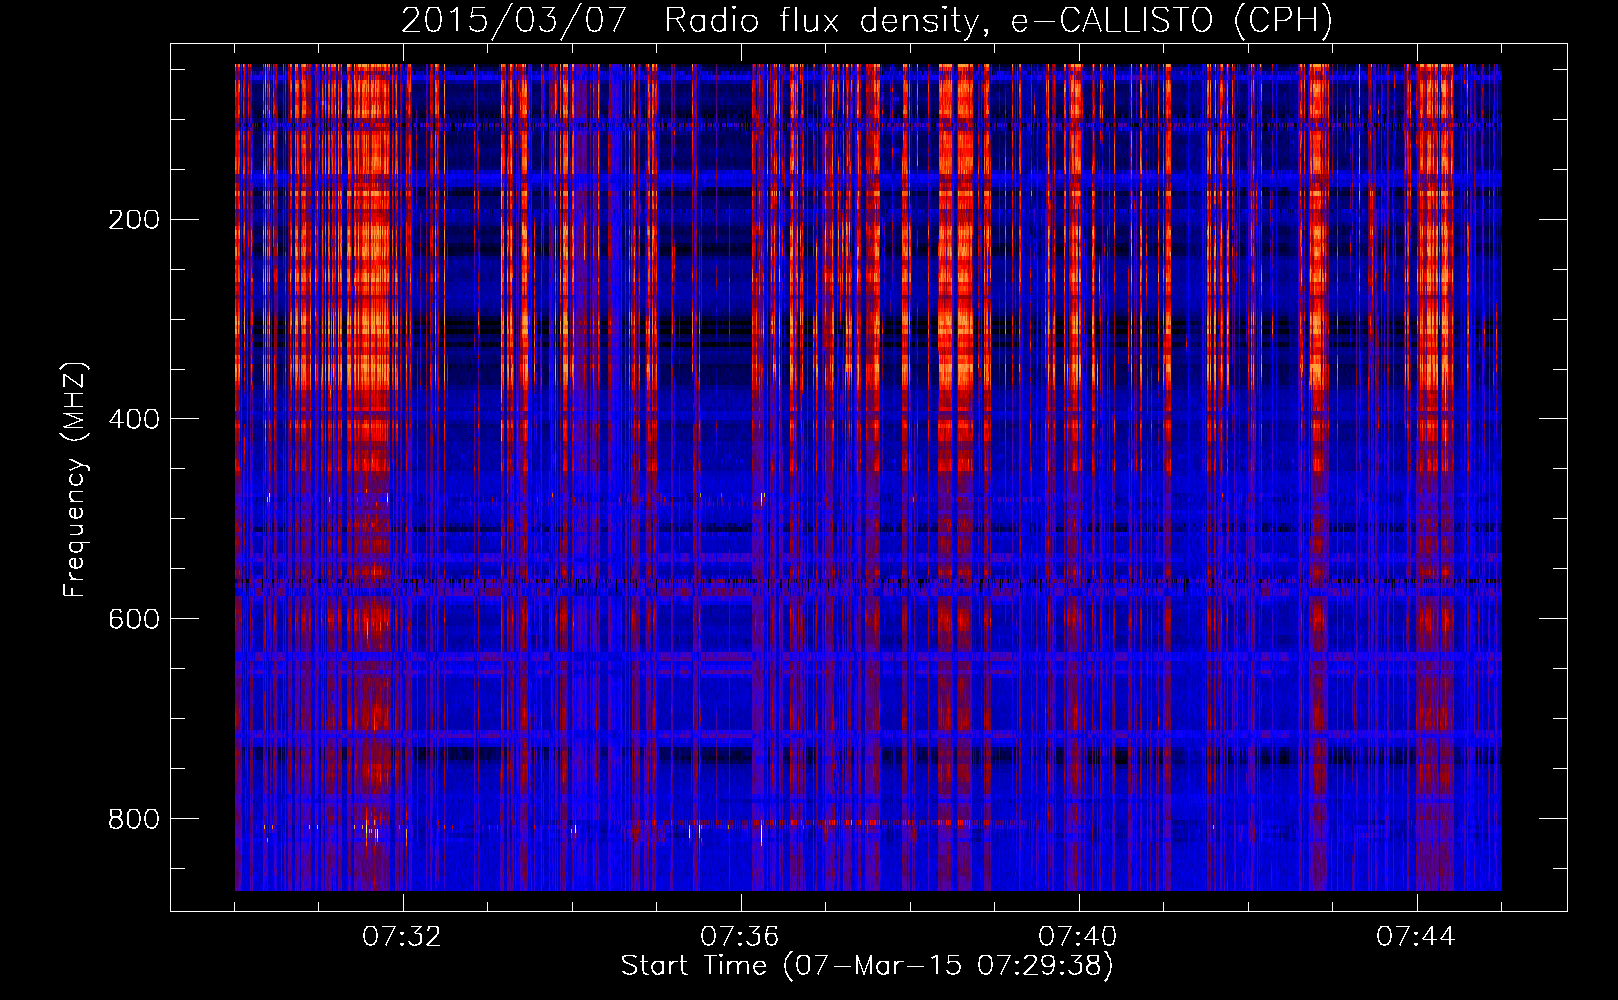Image resolution: width=1618 pixels, height=1000 pixels.
Task: Click the 07:40 time tick label
Action: (x=1078, y=936)
